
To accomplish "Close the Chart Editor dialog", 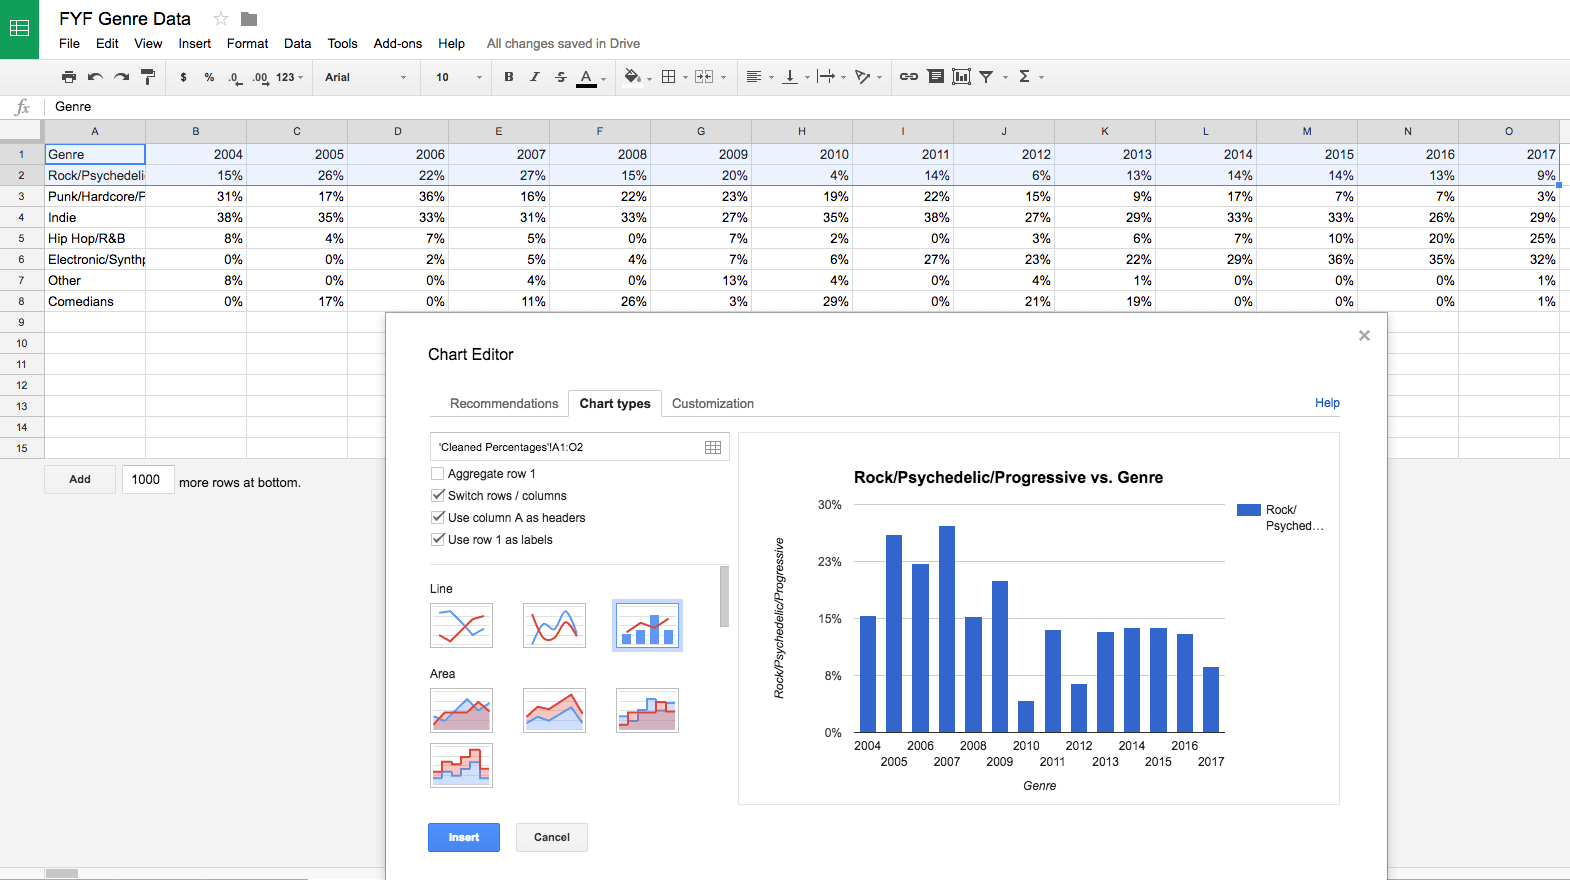I will pyautogui.click(x=1364, y=336).
